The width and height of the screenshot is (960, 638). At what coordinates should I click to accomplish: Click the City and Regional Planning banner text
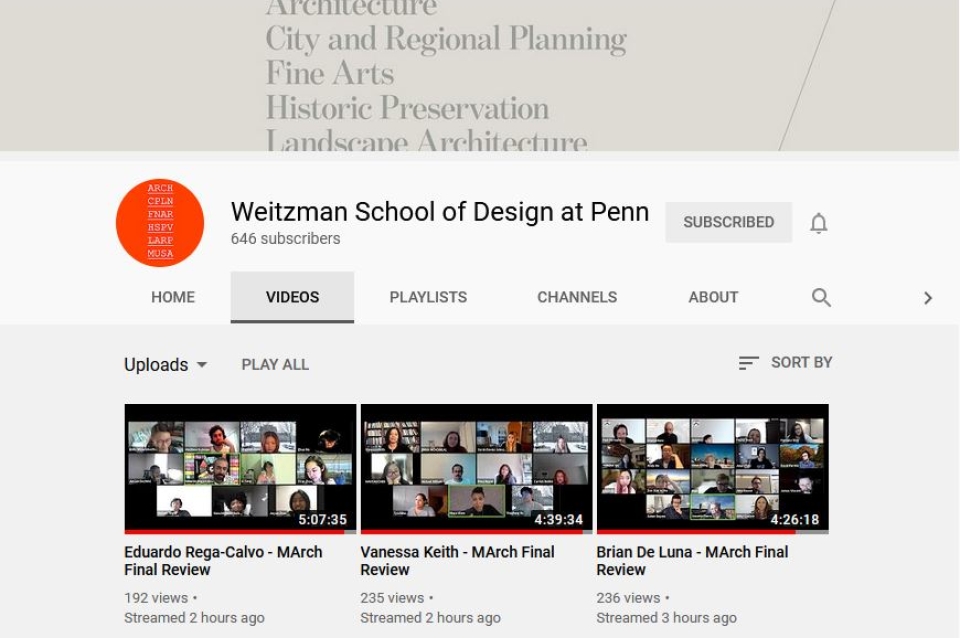tap(446, 40)
